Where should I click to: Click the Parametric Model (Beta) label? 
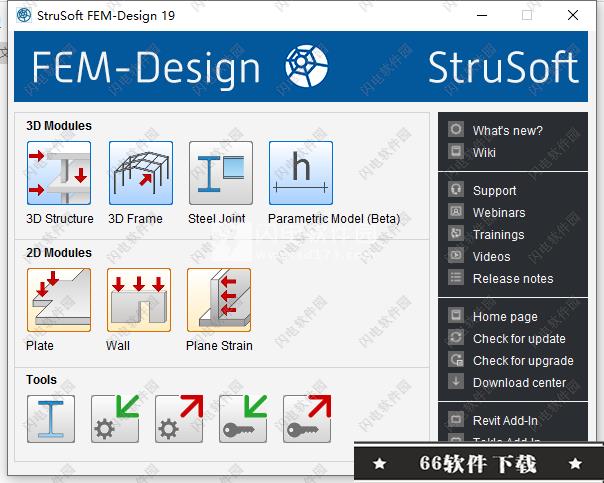334,219
